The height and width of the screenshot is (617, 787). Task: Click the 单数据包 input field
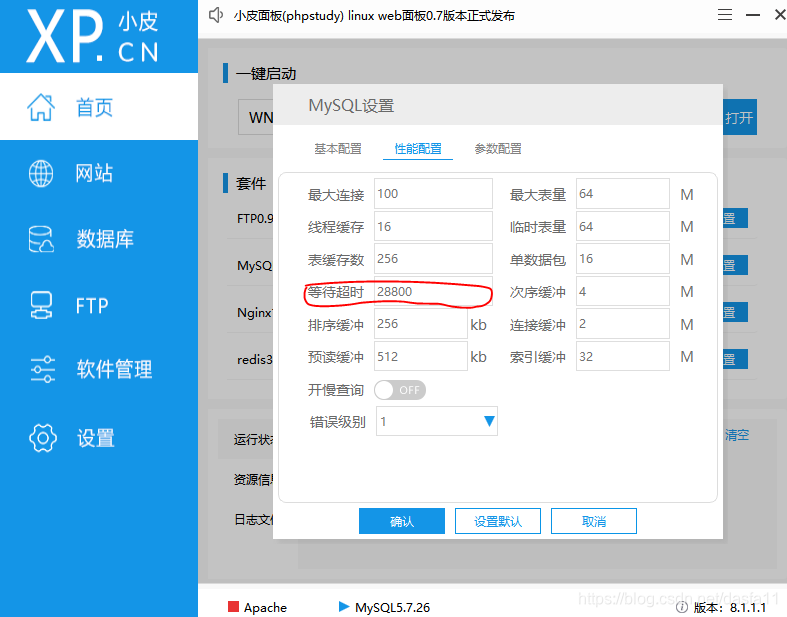pyautogui.click(x=622, y=259)
